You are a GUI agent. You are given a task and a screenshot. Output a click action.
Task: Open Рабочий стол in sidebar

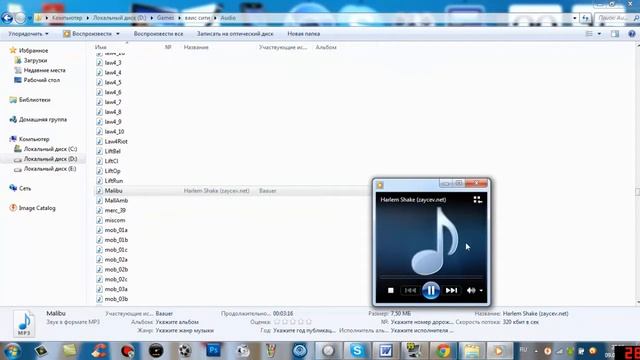pos(42,80)
